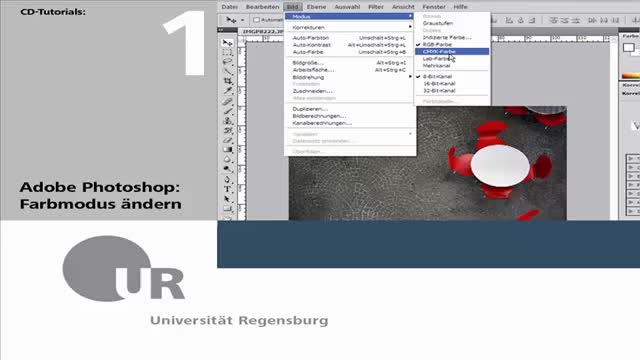Pick a color from the Farbe spectrum ramp

coord(631,76)
